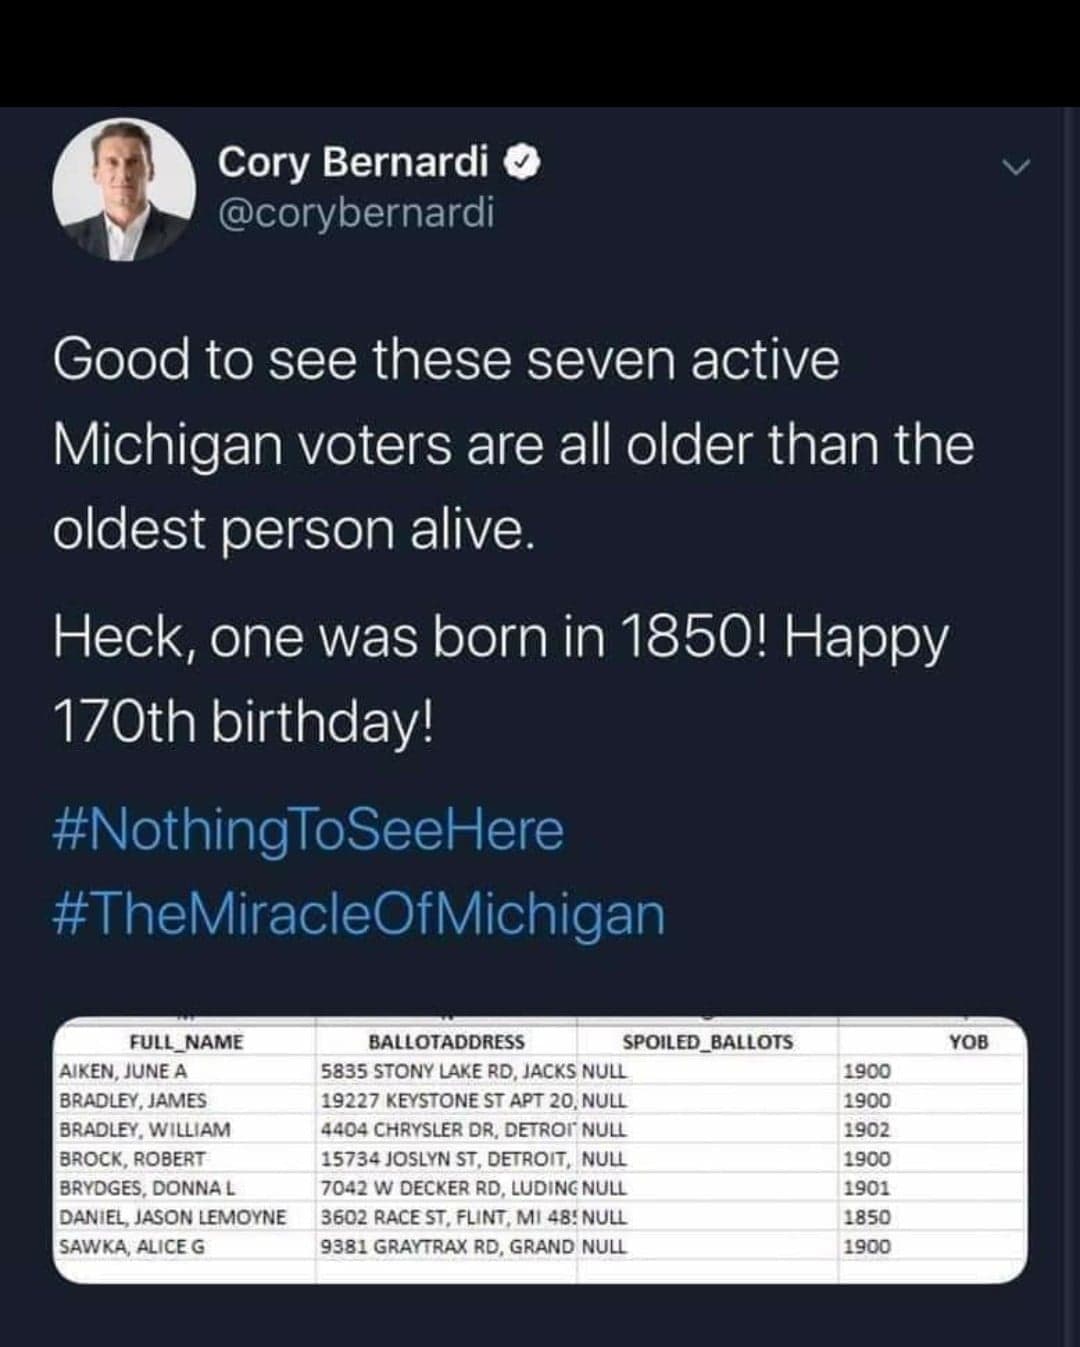The width and height of the screenshot is (1080, 1347).
Task: Select the SAWKA, ALICE G name cell
Action: coord(132,1246)
